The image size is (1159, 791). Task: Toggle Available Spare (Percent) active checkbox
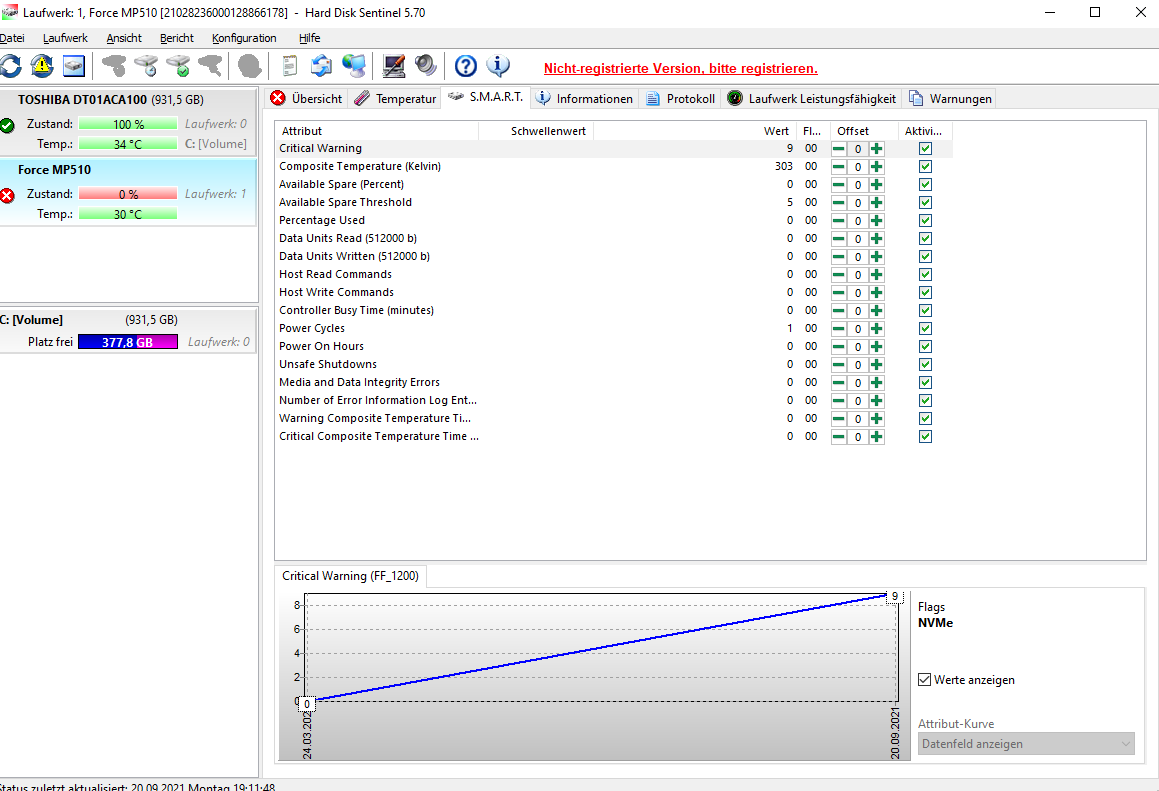pos(925,185)
